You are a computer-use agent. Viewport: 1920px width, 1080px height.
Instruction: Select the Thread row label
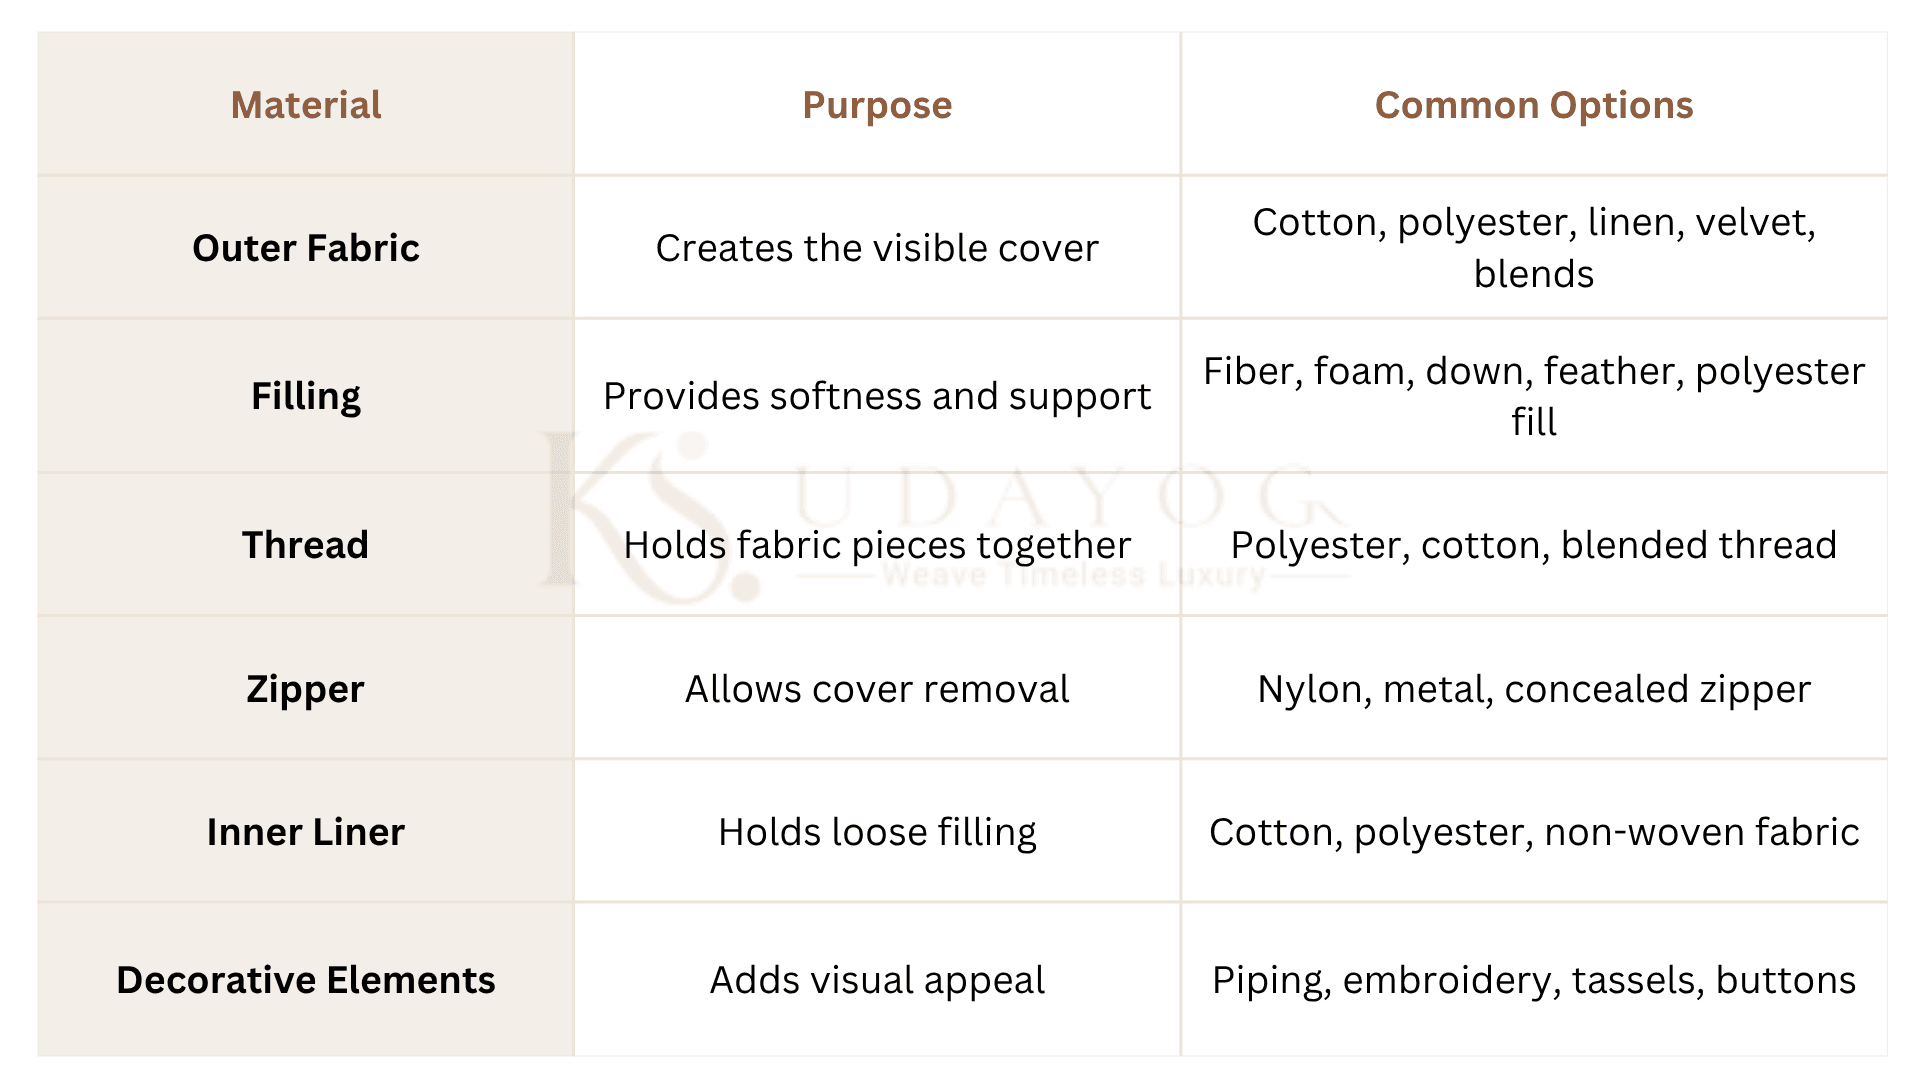(x=306, y=545)
